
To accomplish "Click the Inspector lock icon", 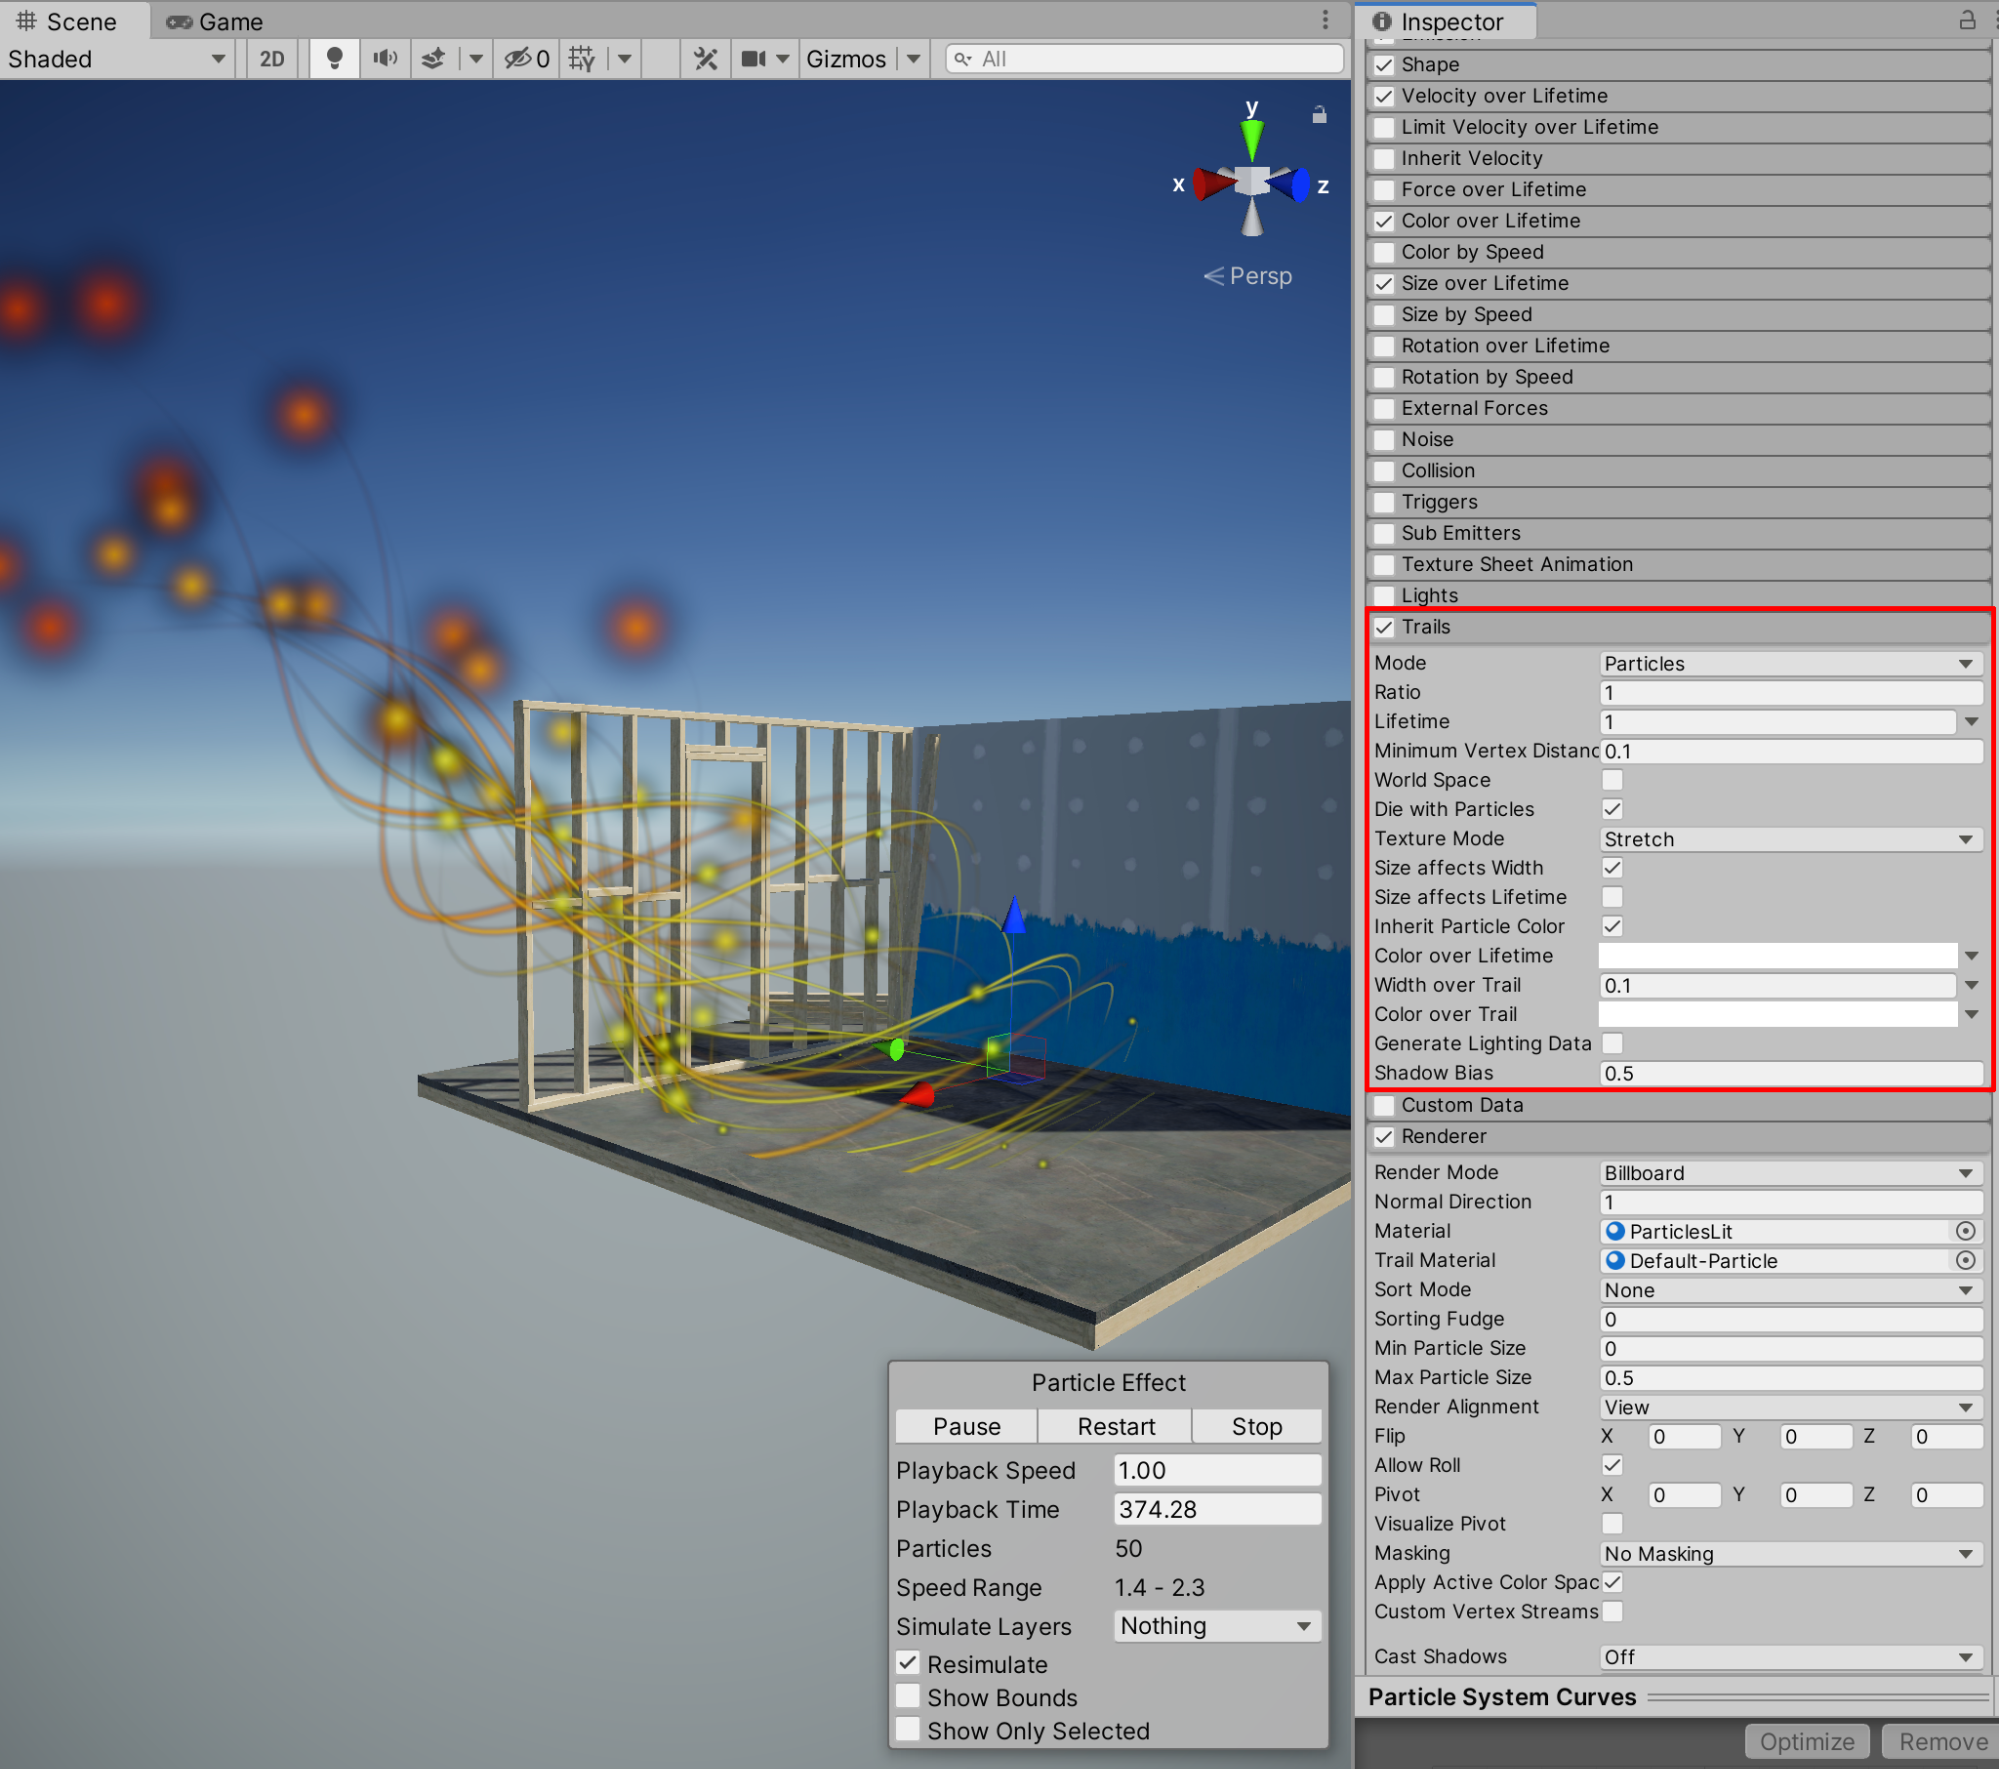I will pos(1966,20).
